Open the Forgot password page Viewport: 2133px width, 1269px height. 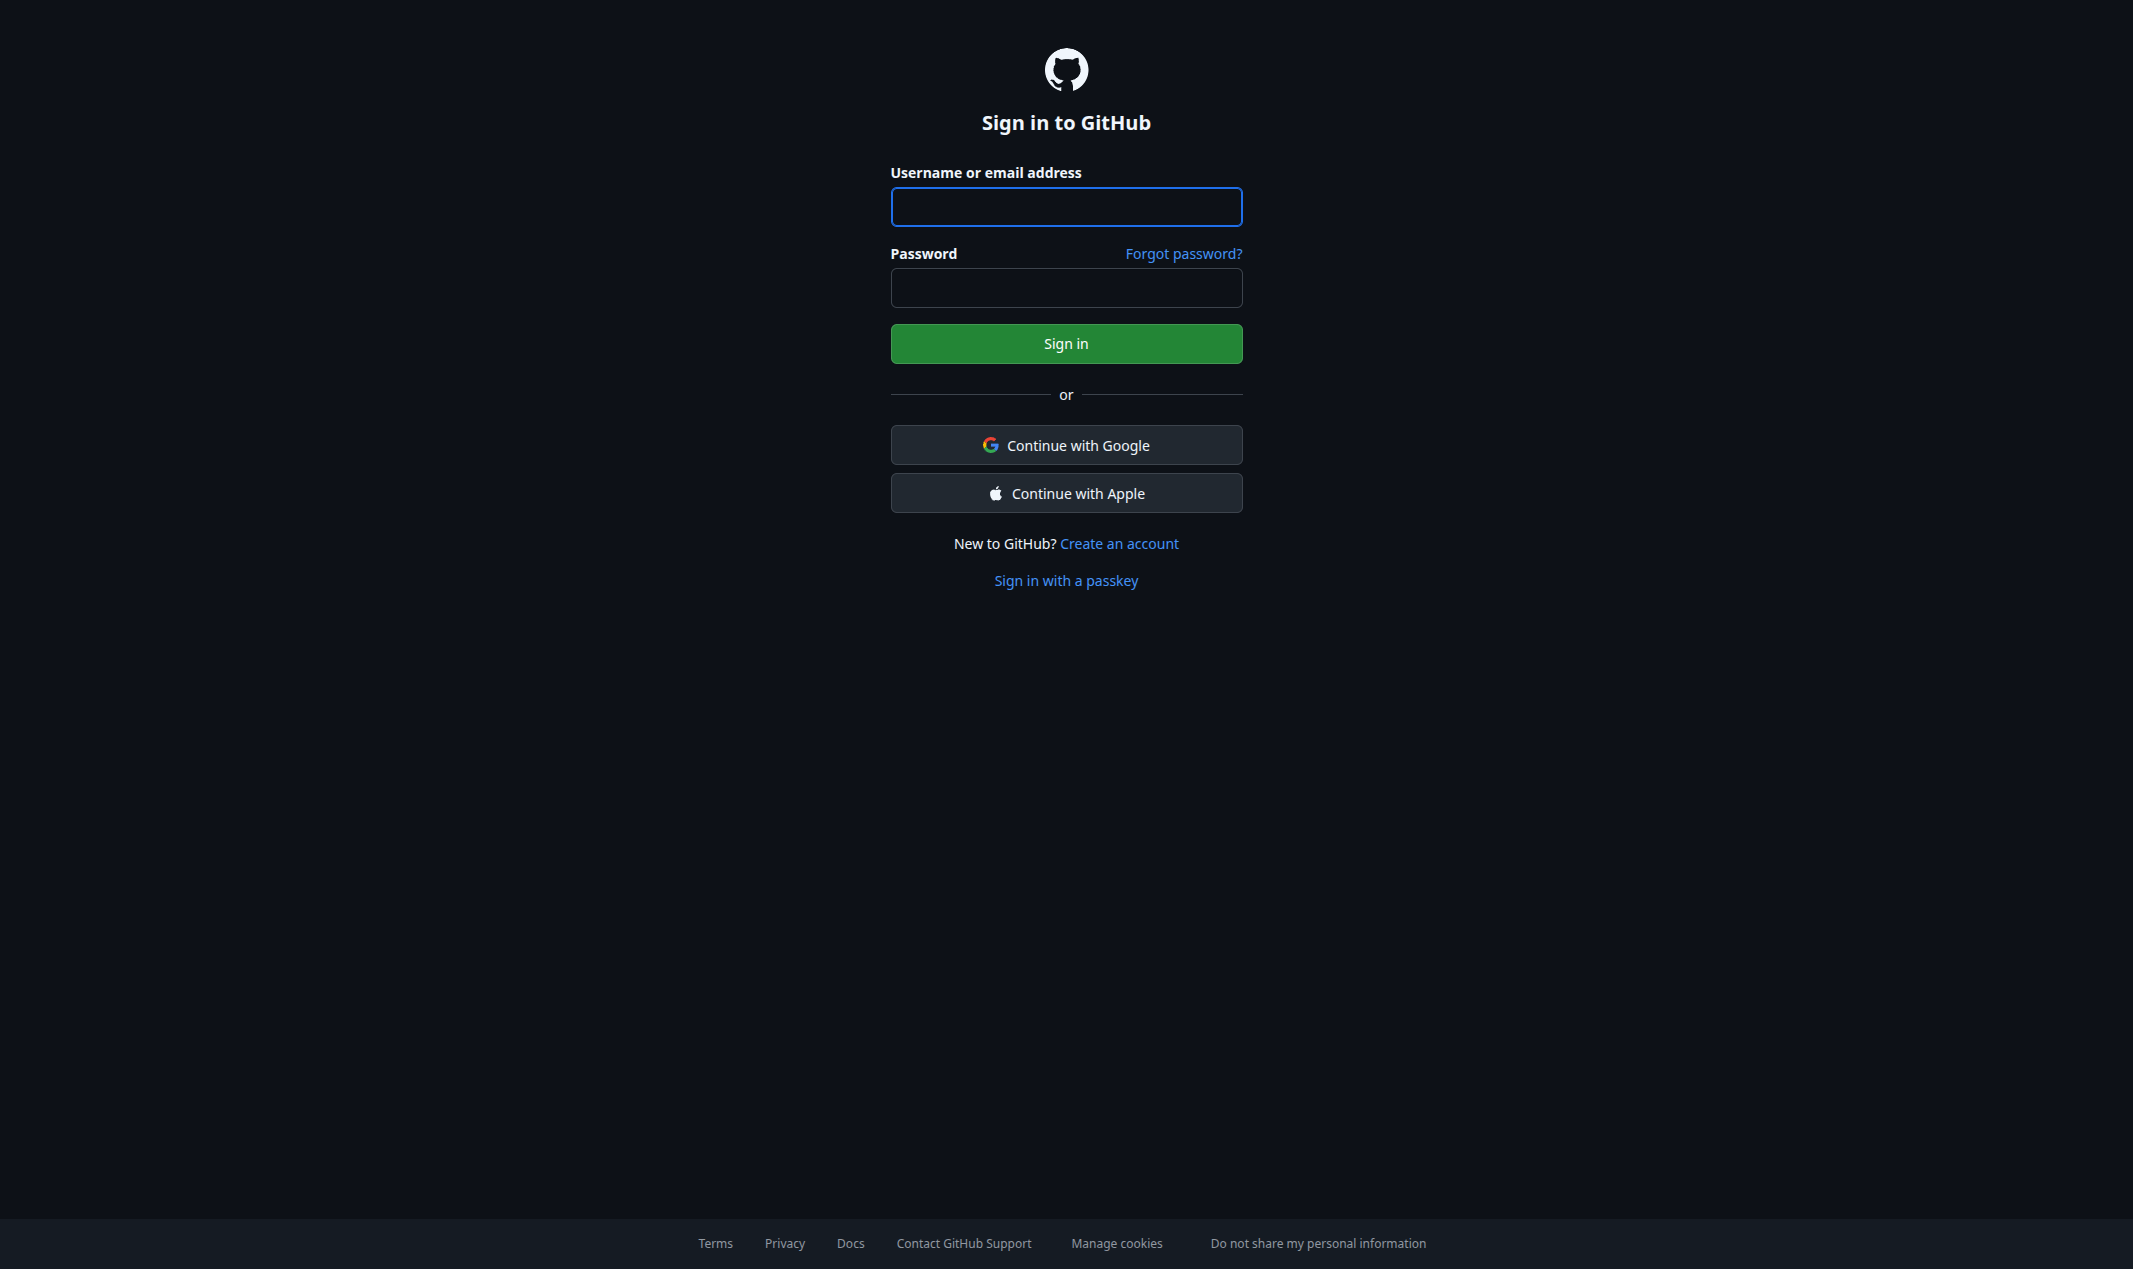[x=1183, y=253]
